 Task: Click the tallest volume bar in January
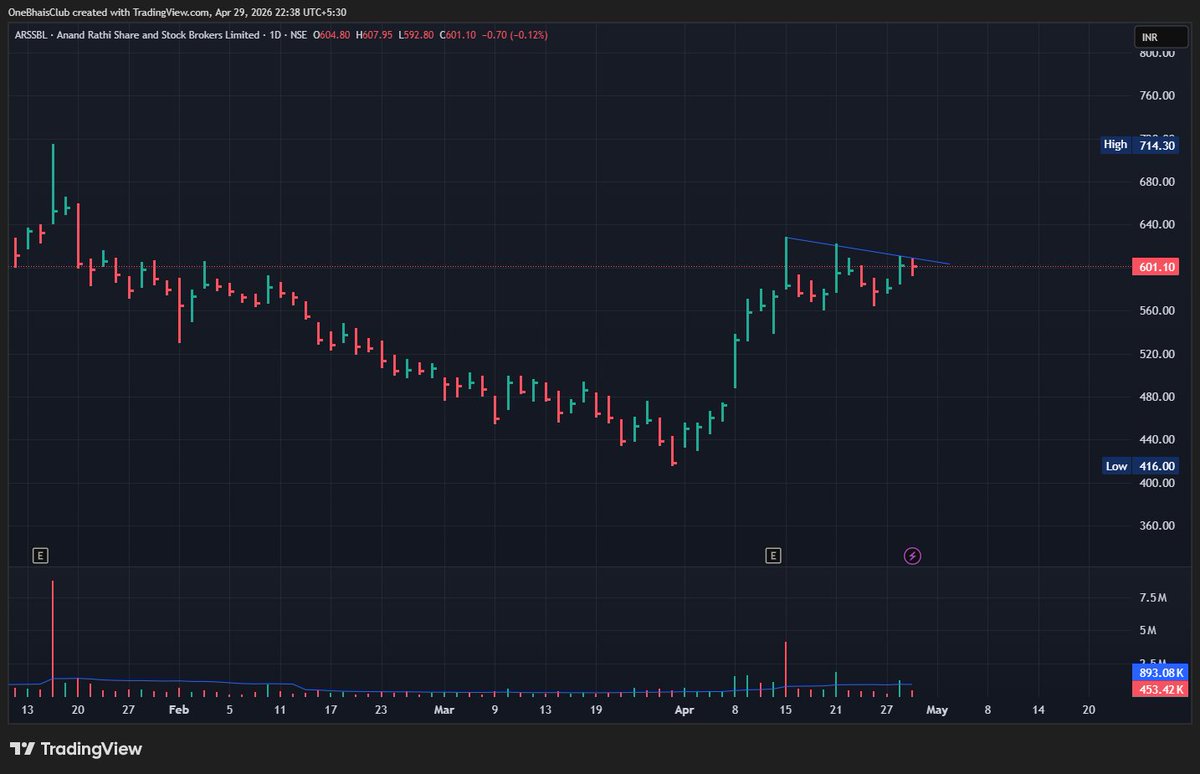click(53, 638)
